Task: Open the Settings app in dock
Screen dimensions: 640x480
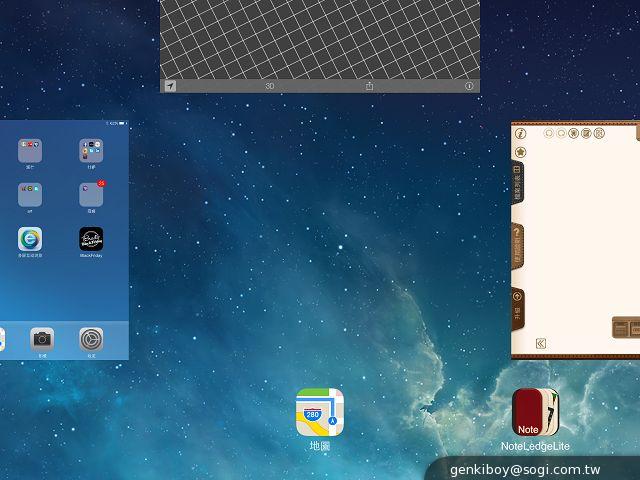Action: (91, 339)
